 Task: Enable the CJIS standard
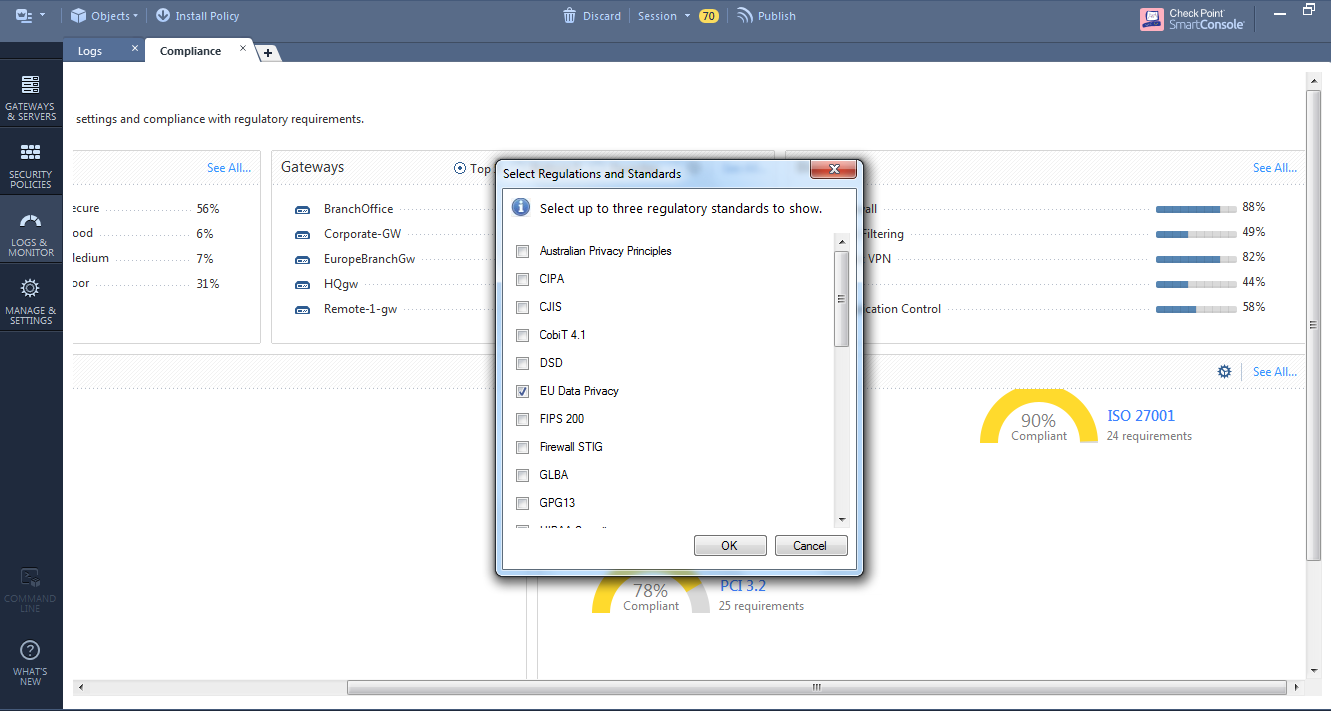point(522,307)
